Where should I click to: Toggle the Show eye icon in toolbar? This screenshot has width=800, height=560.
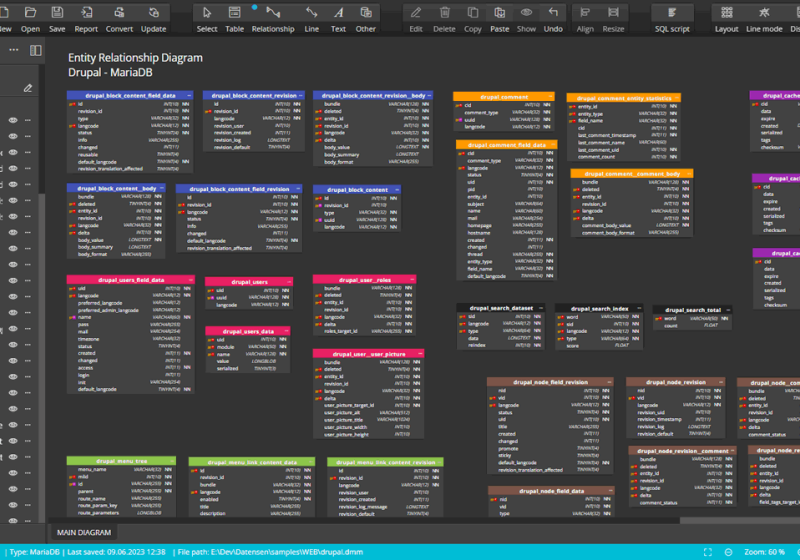click(526, 13)
